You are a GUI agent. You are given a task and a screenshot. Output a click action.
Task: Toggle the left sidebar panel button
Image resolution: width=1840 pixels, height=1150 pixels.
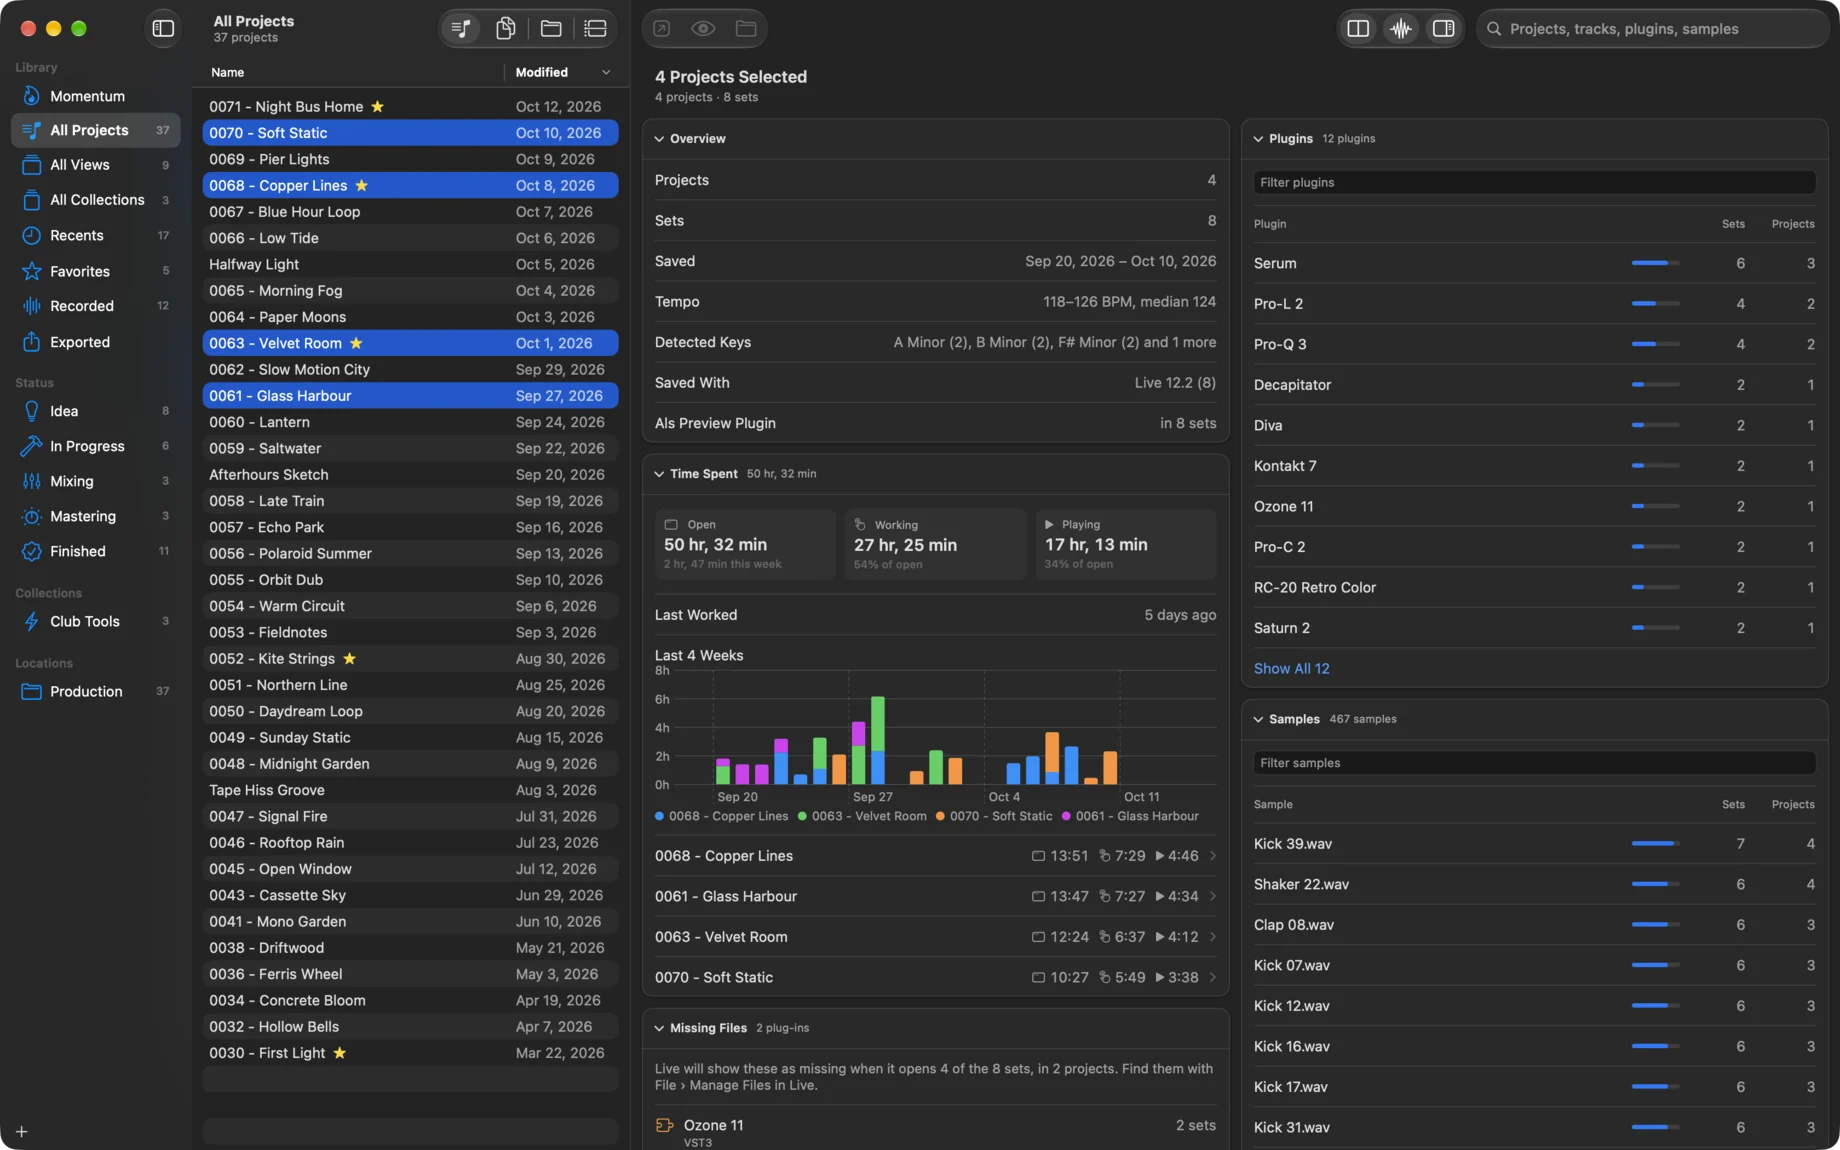(163, 29)
